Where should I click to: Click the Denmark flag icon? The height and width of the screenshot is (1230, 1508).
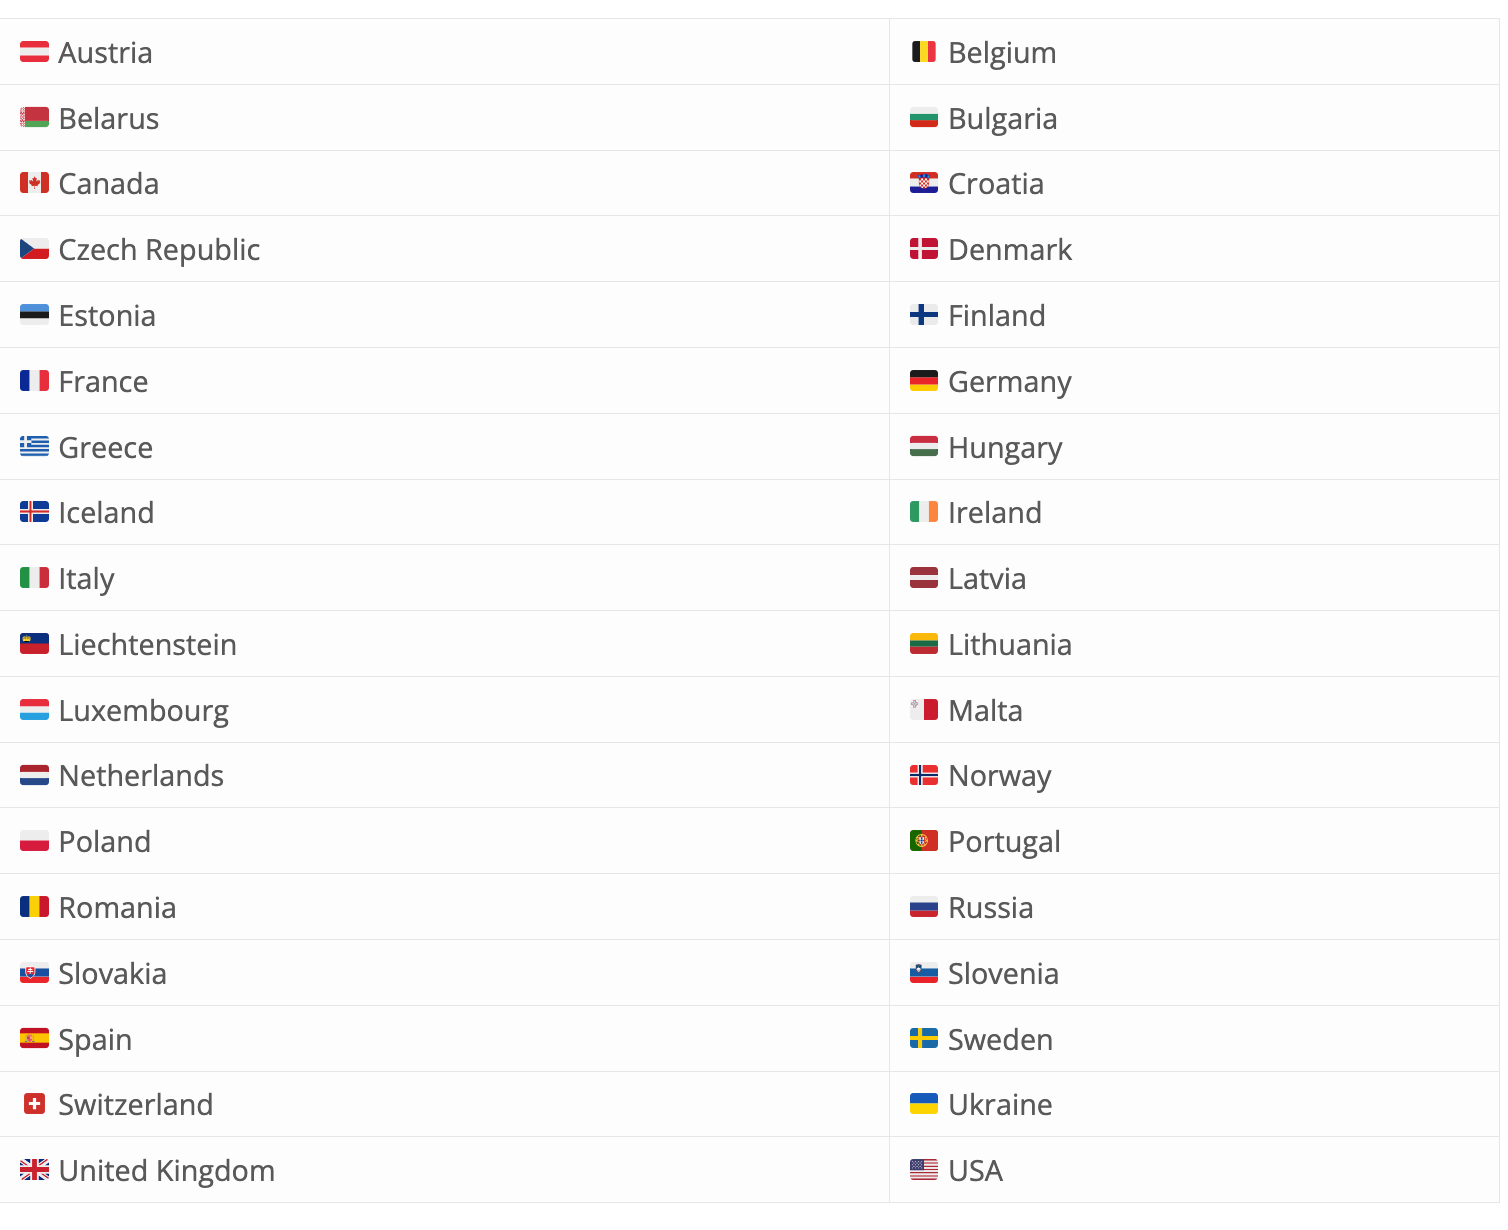click(923, 249)
